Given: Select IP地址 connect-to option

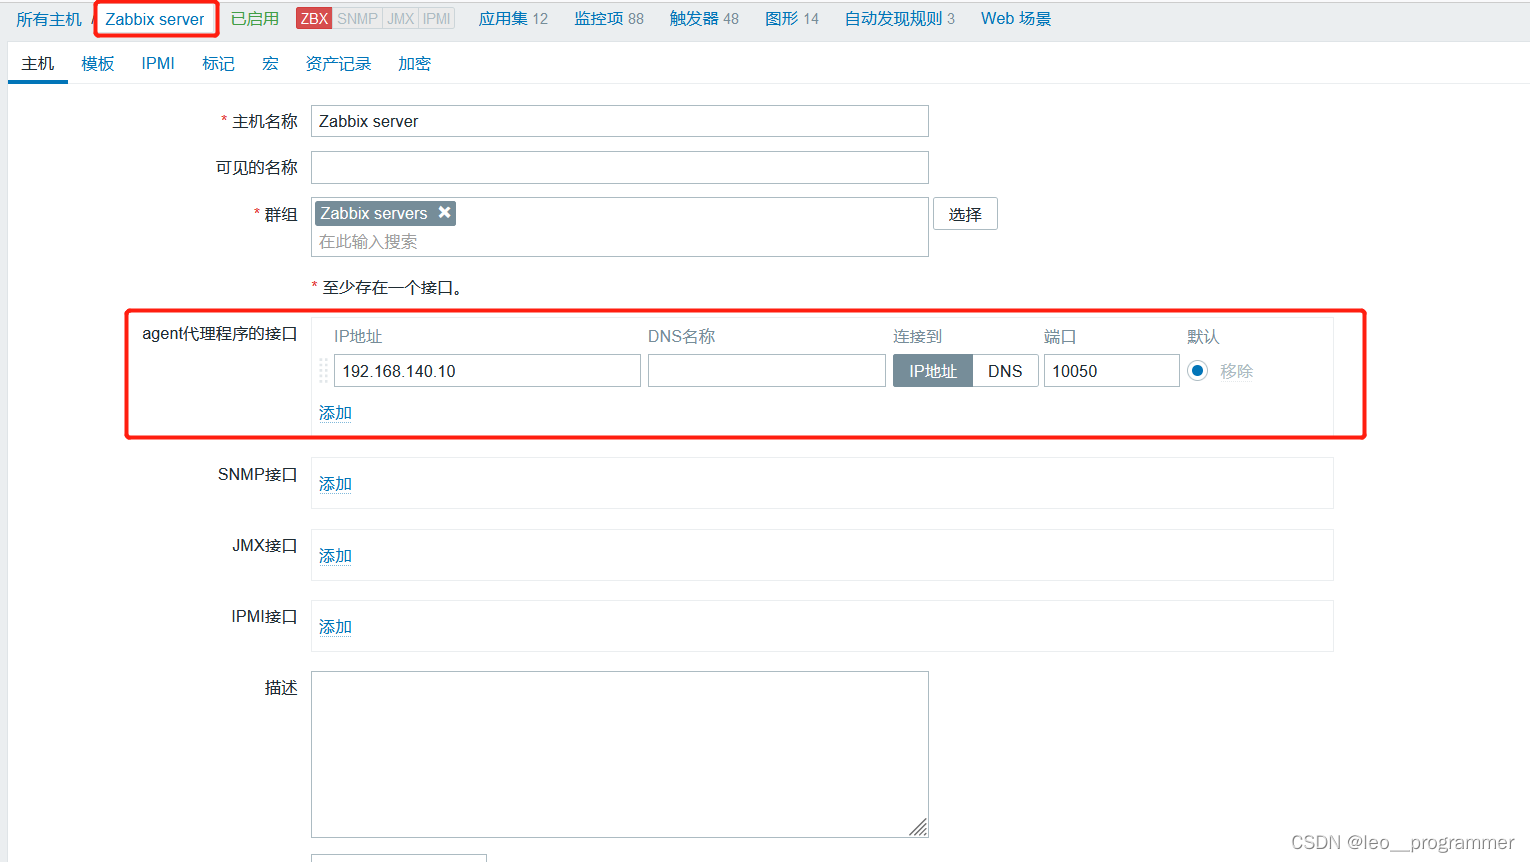Looking at the screenshot, I should tap(933, 371).
